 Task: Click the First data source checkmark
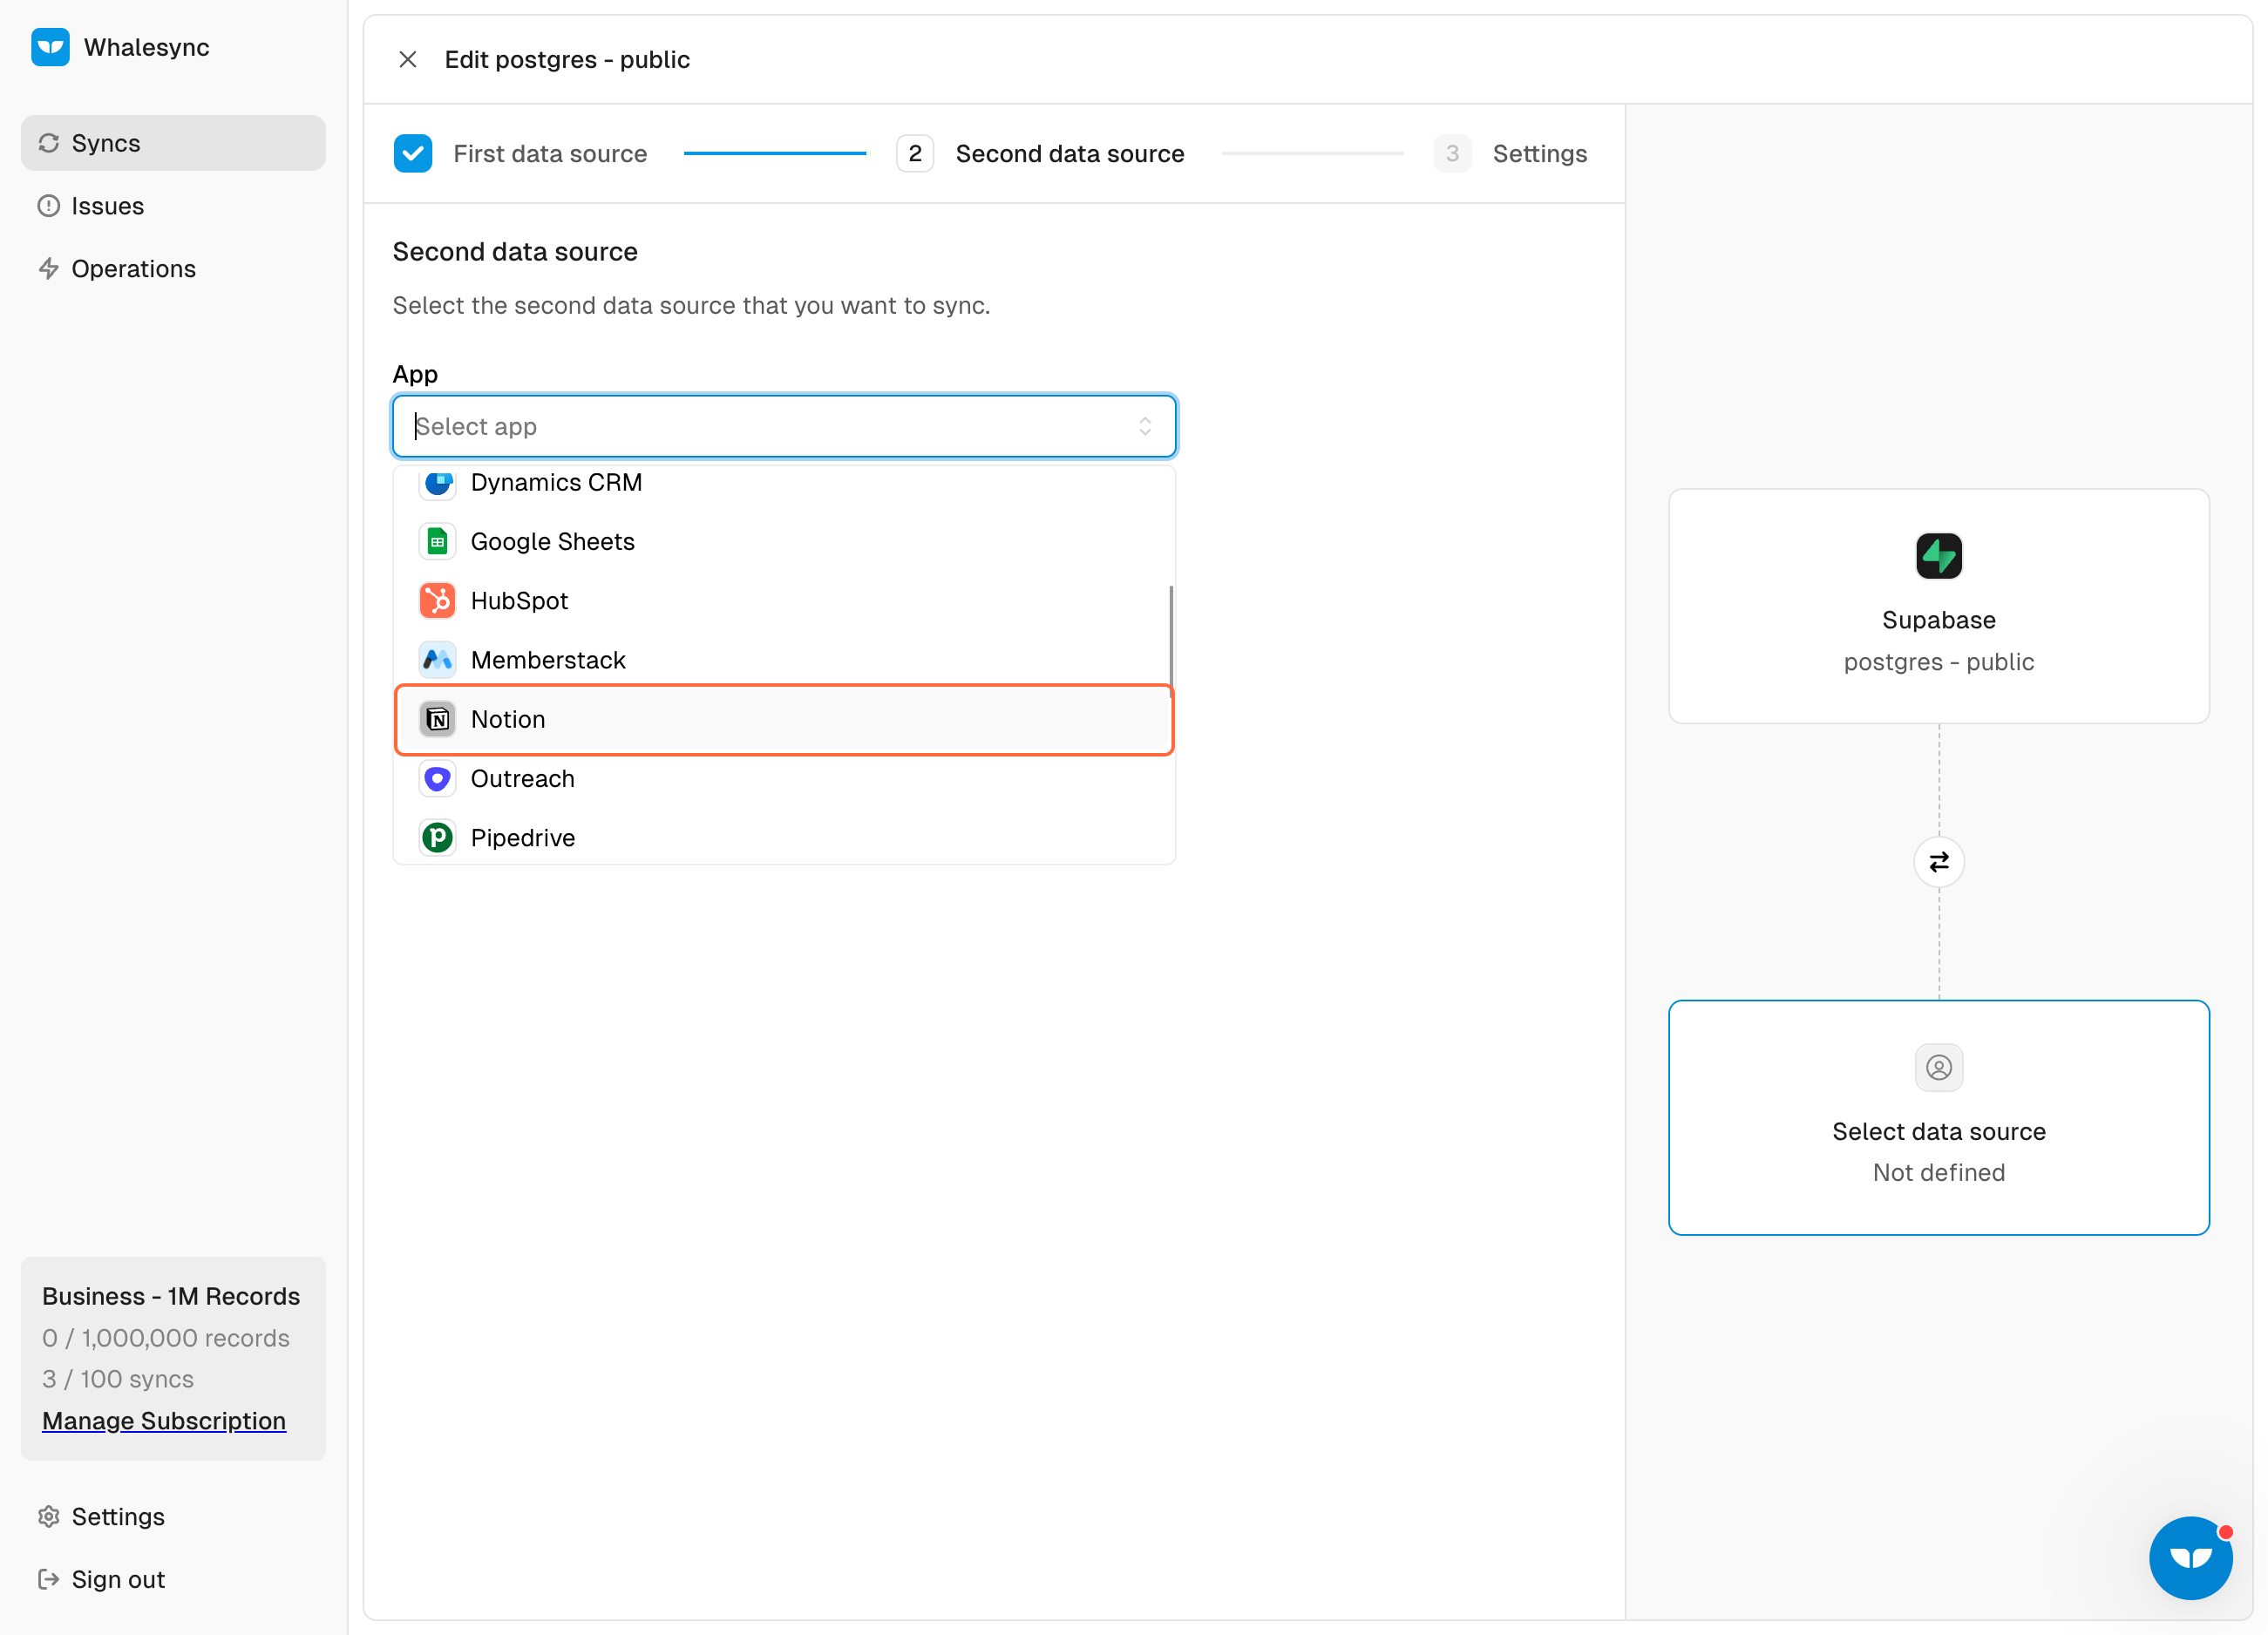413,153
